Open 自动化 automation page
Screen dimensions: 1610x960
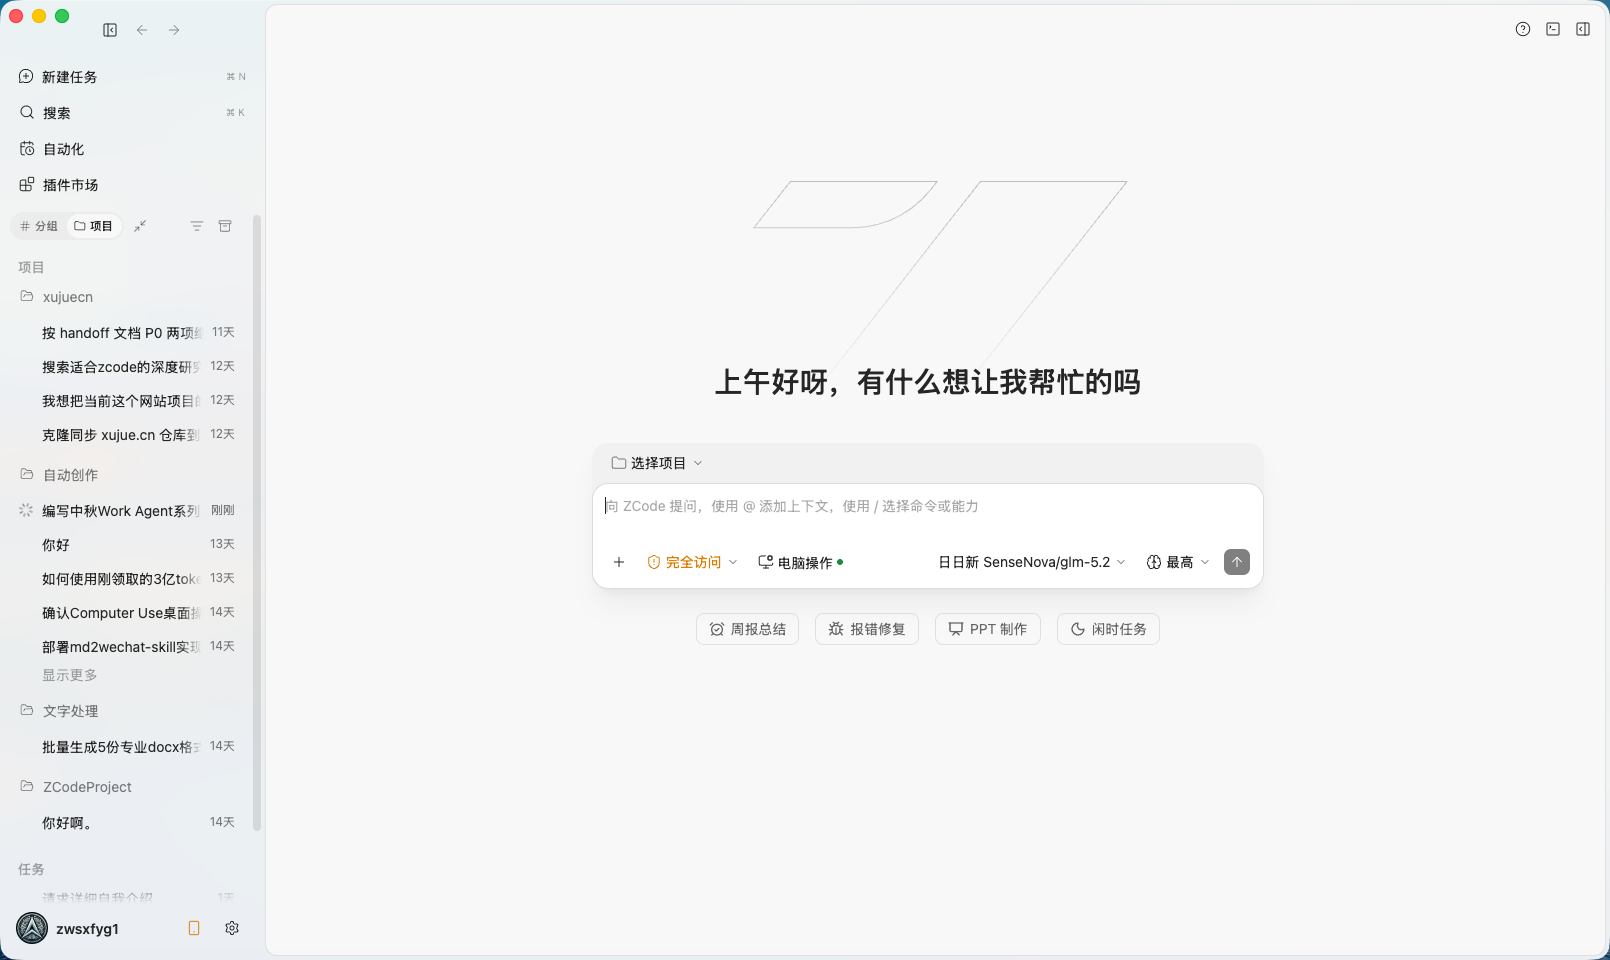pyautogui.click(x=131, y=149)
